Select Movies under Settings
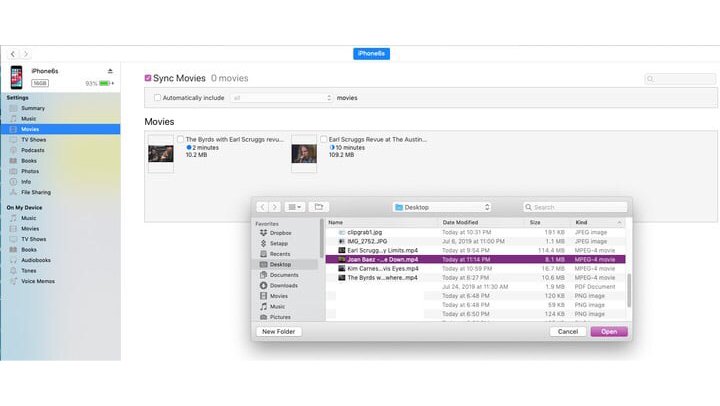Viewport: 720px width, 406px height. tap(60, 129)
